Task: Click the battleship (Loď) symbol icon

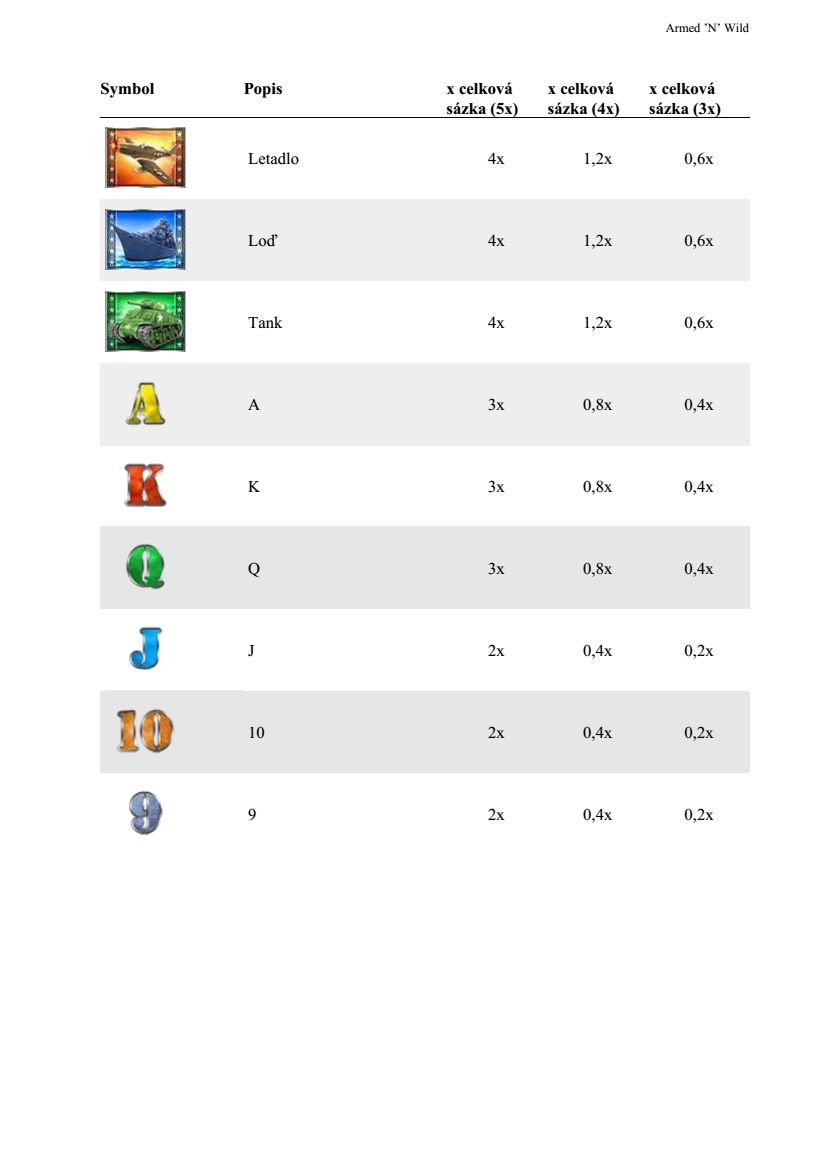Action: click(145, 240)
